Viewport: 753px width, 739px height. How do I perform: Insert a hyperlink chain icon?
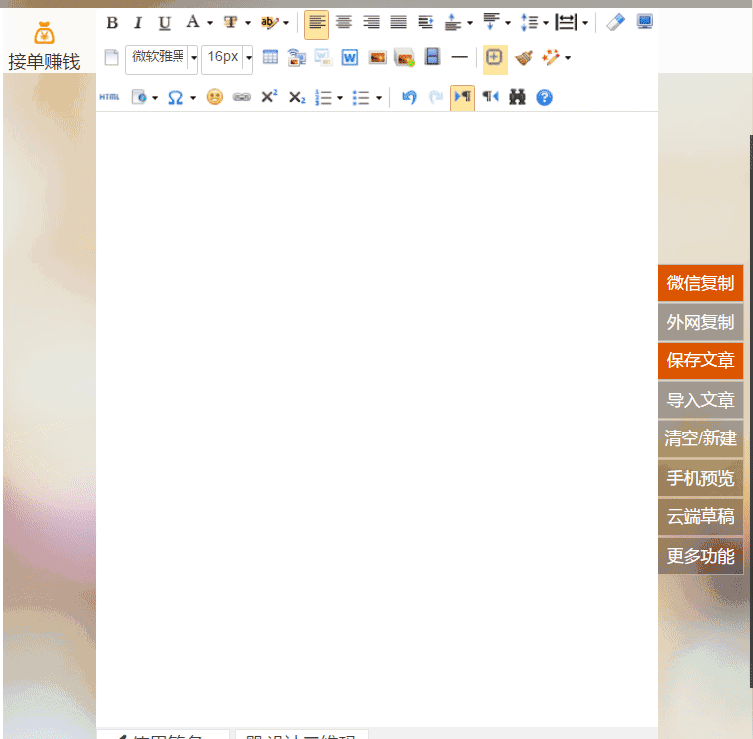pos(242,97)
